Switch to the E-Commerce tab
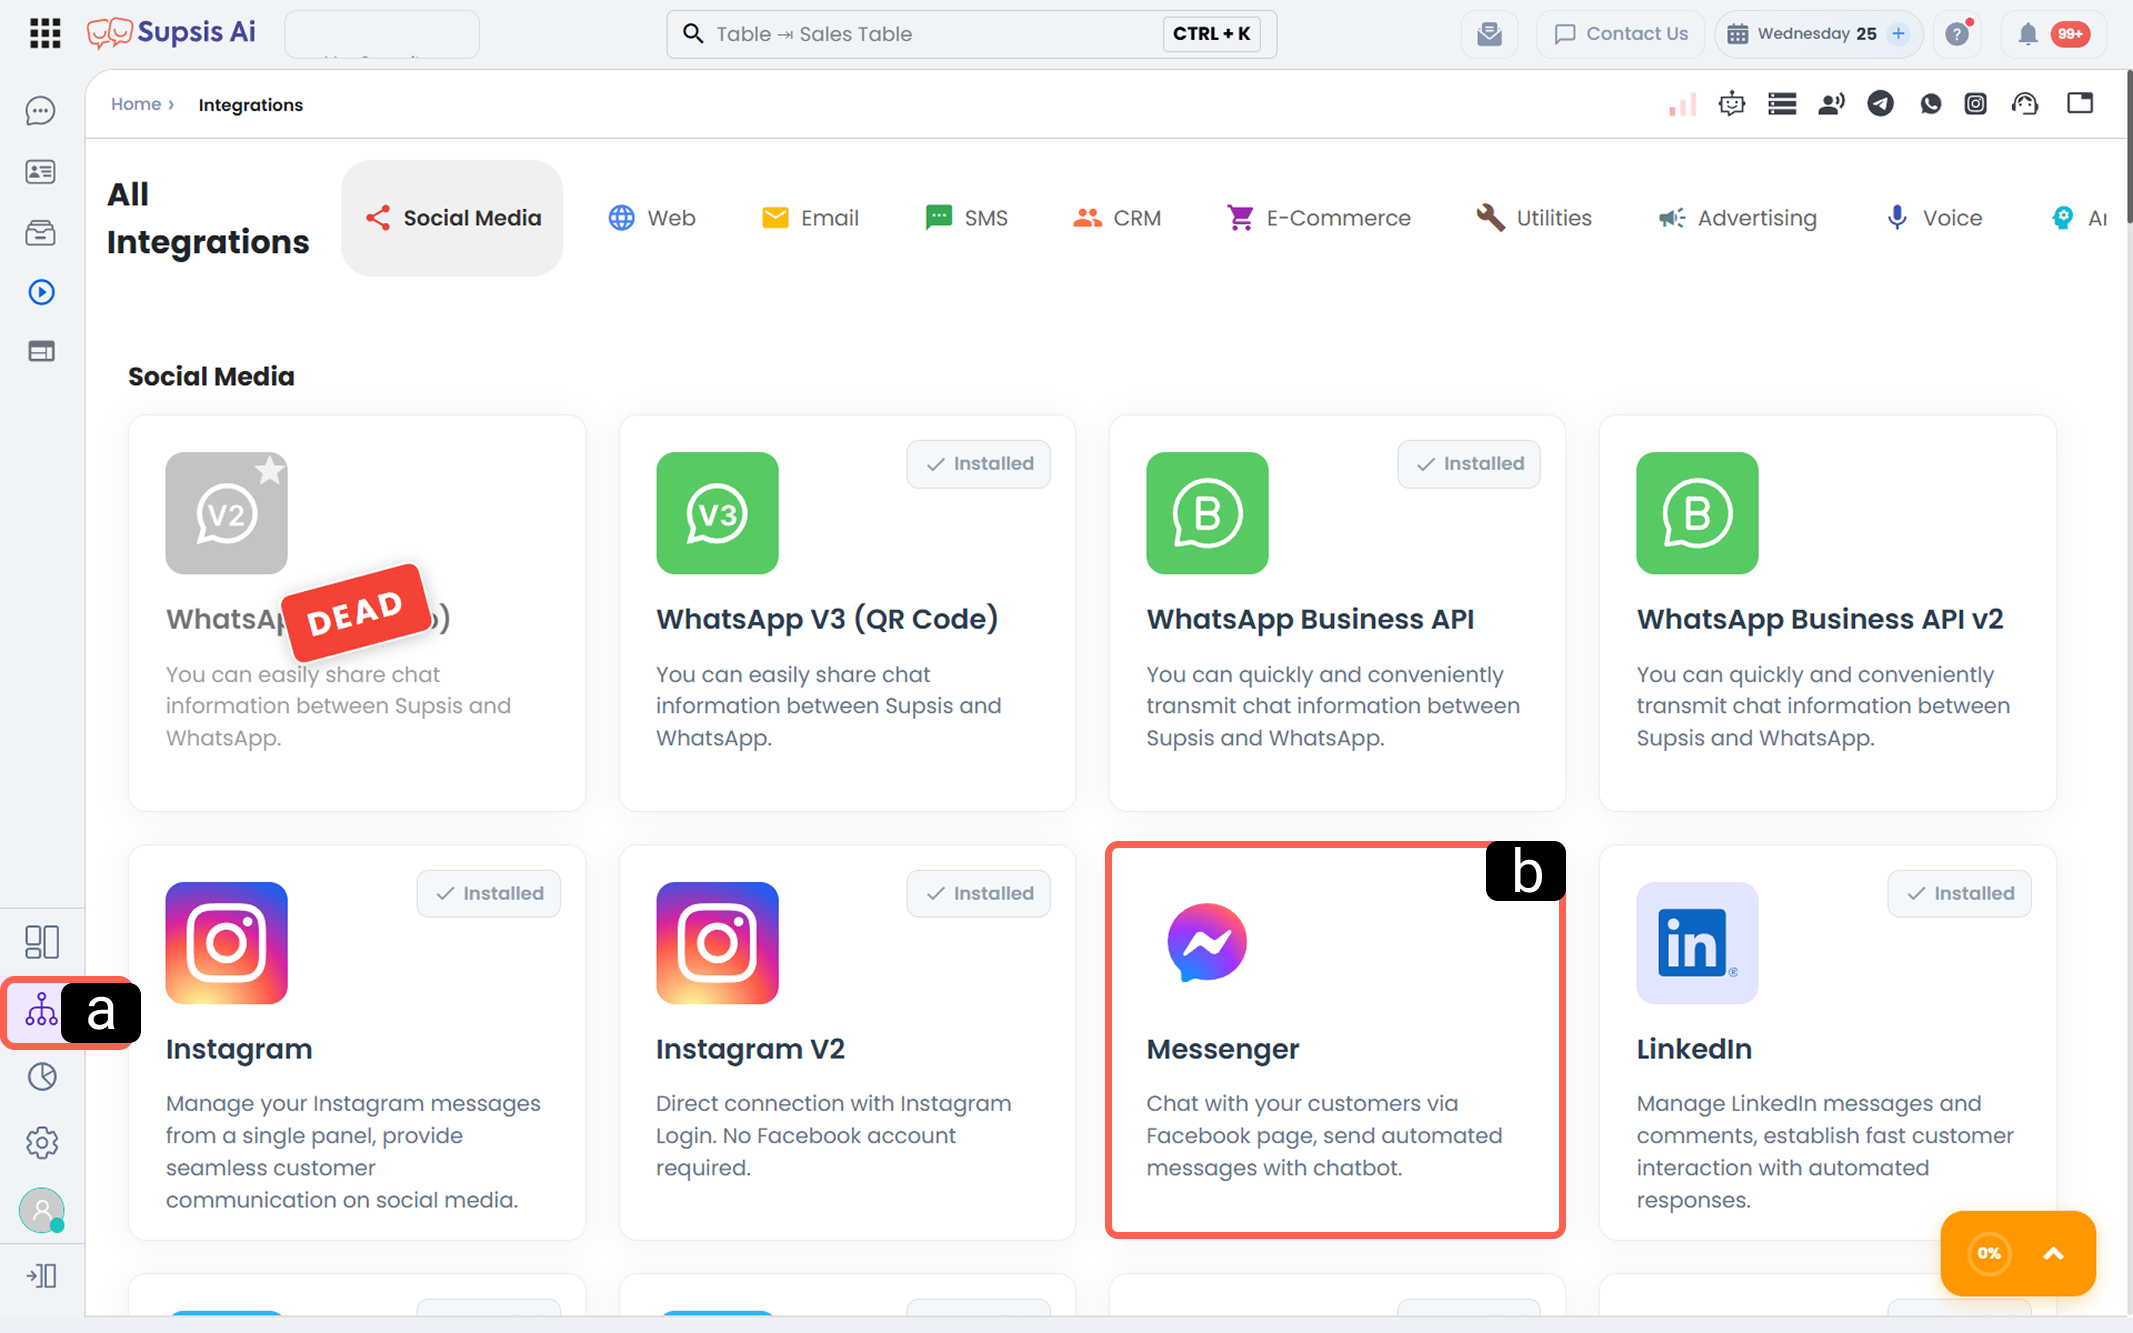Screen dimensions: 2133x1333 (1319, 218)
